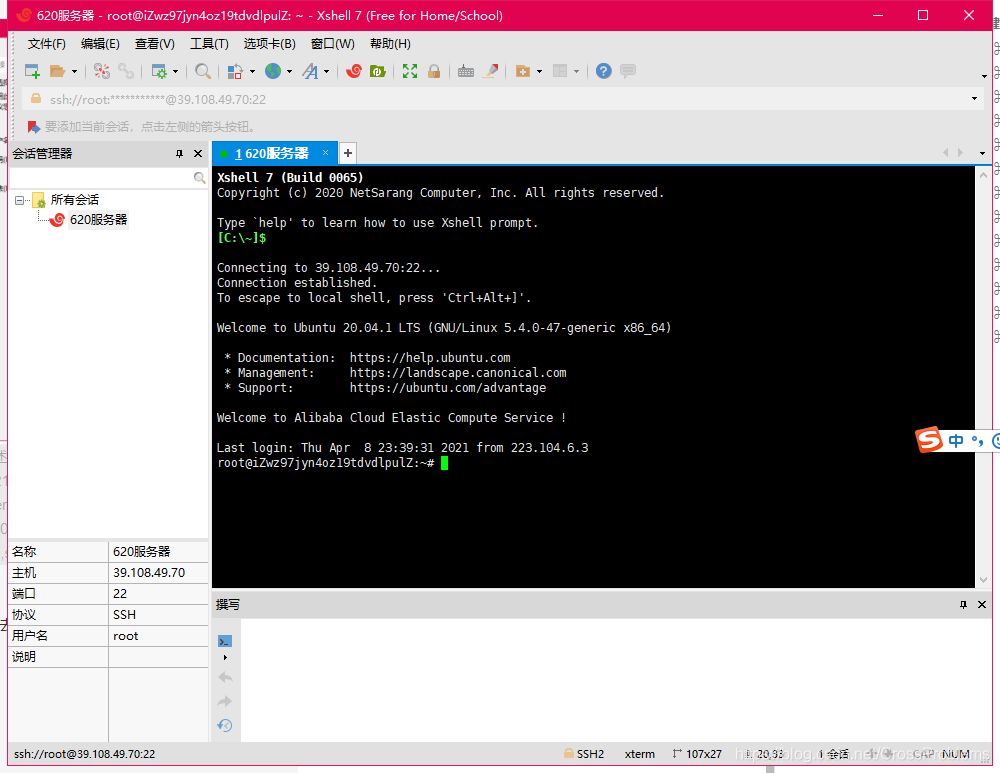Screen dimensions: 1000x773
Task: Click the Find magnifier toolbar icon
Action: click(x=203, y=71)
